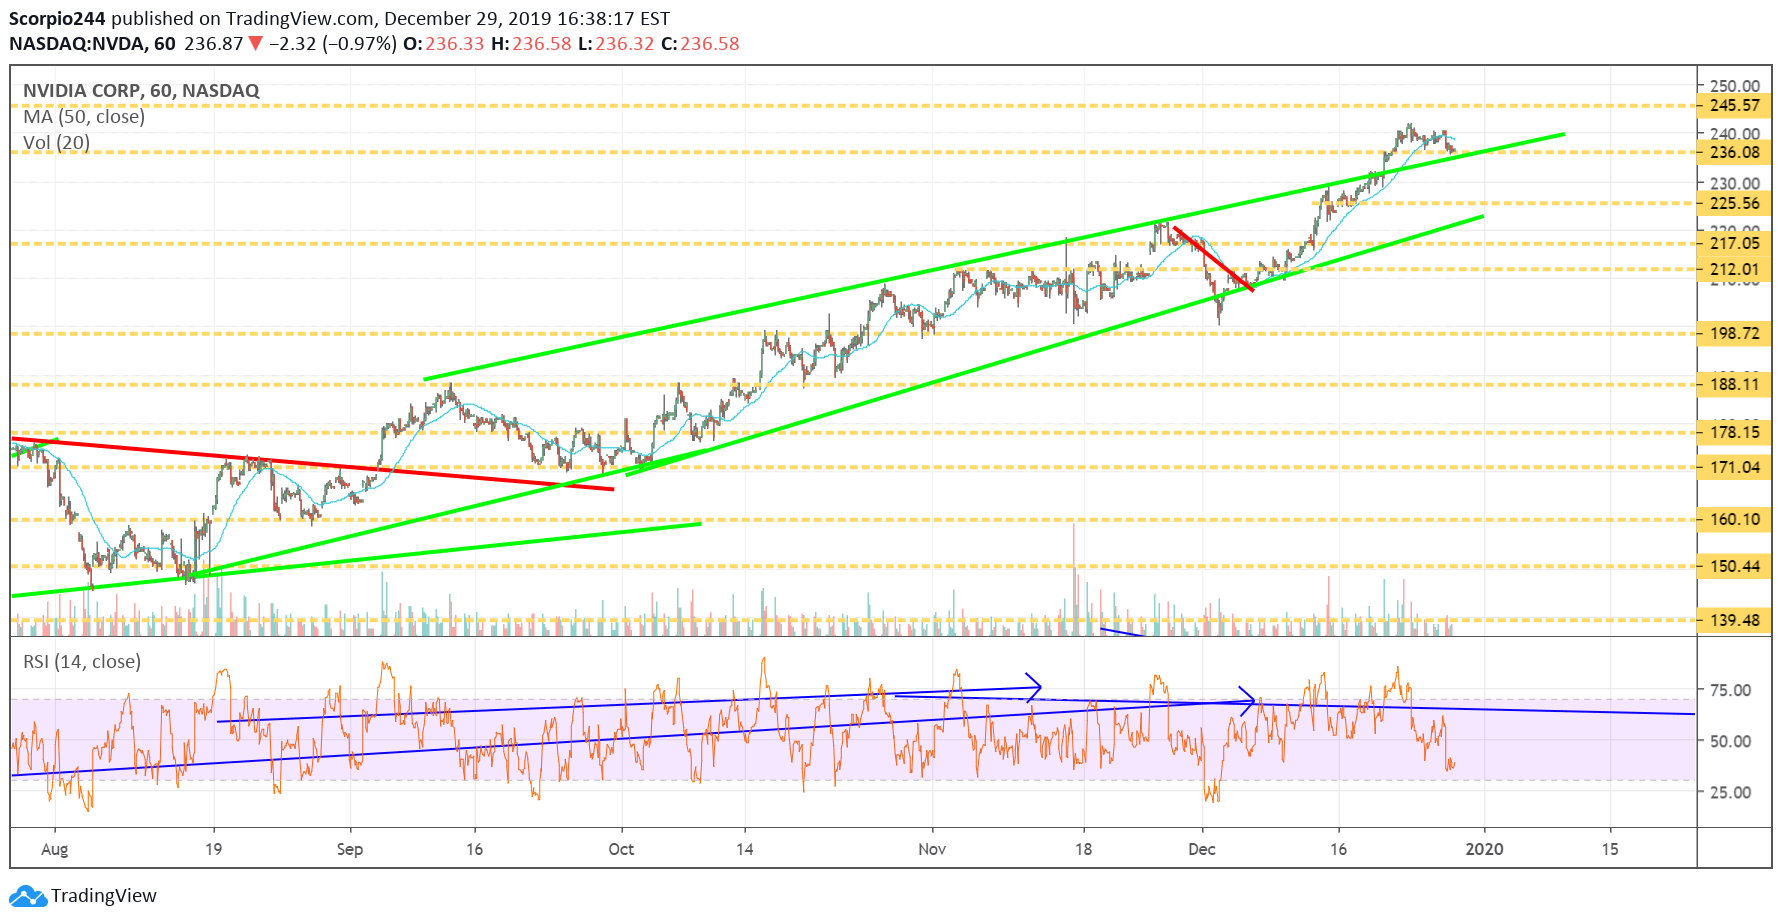Click the Scorpio244 author name
Image resolution: width=1782 pixels, height=923 pixels.
57,19
